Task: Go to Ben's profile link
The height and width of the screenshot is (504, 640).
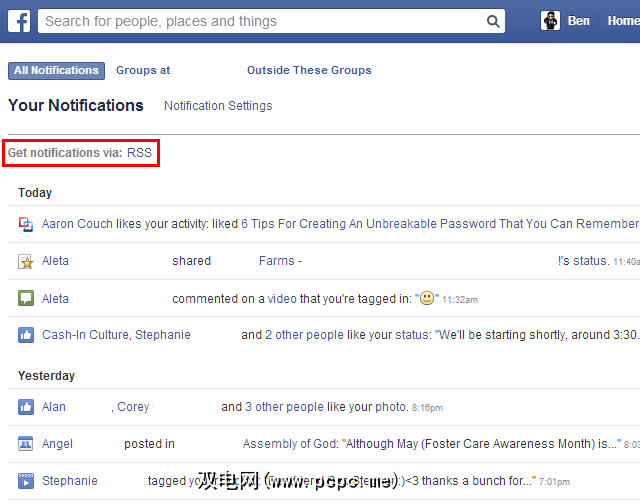Action: coord(578,20)
